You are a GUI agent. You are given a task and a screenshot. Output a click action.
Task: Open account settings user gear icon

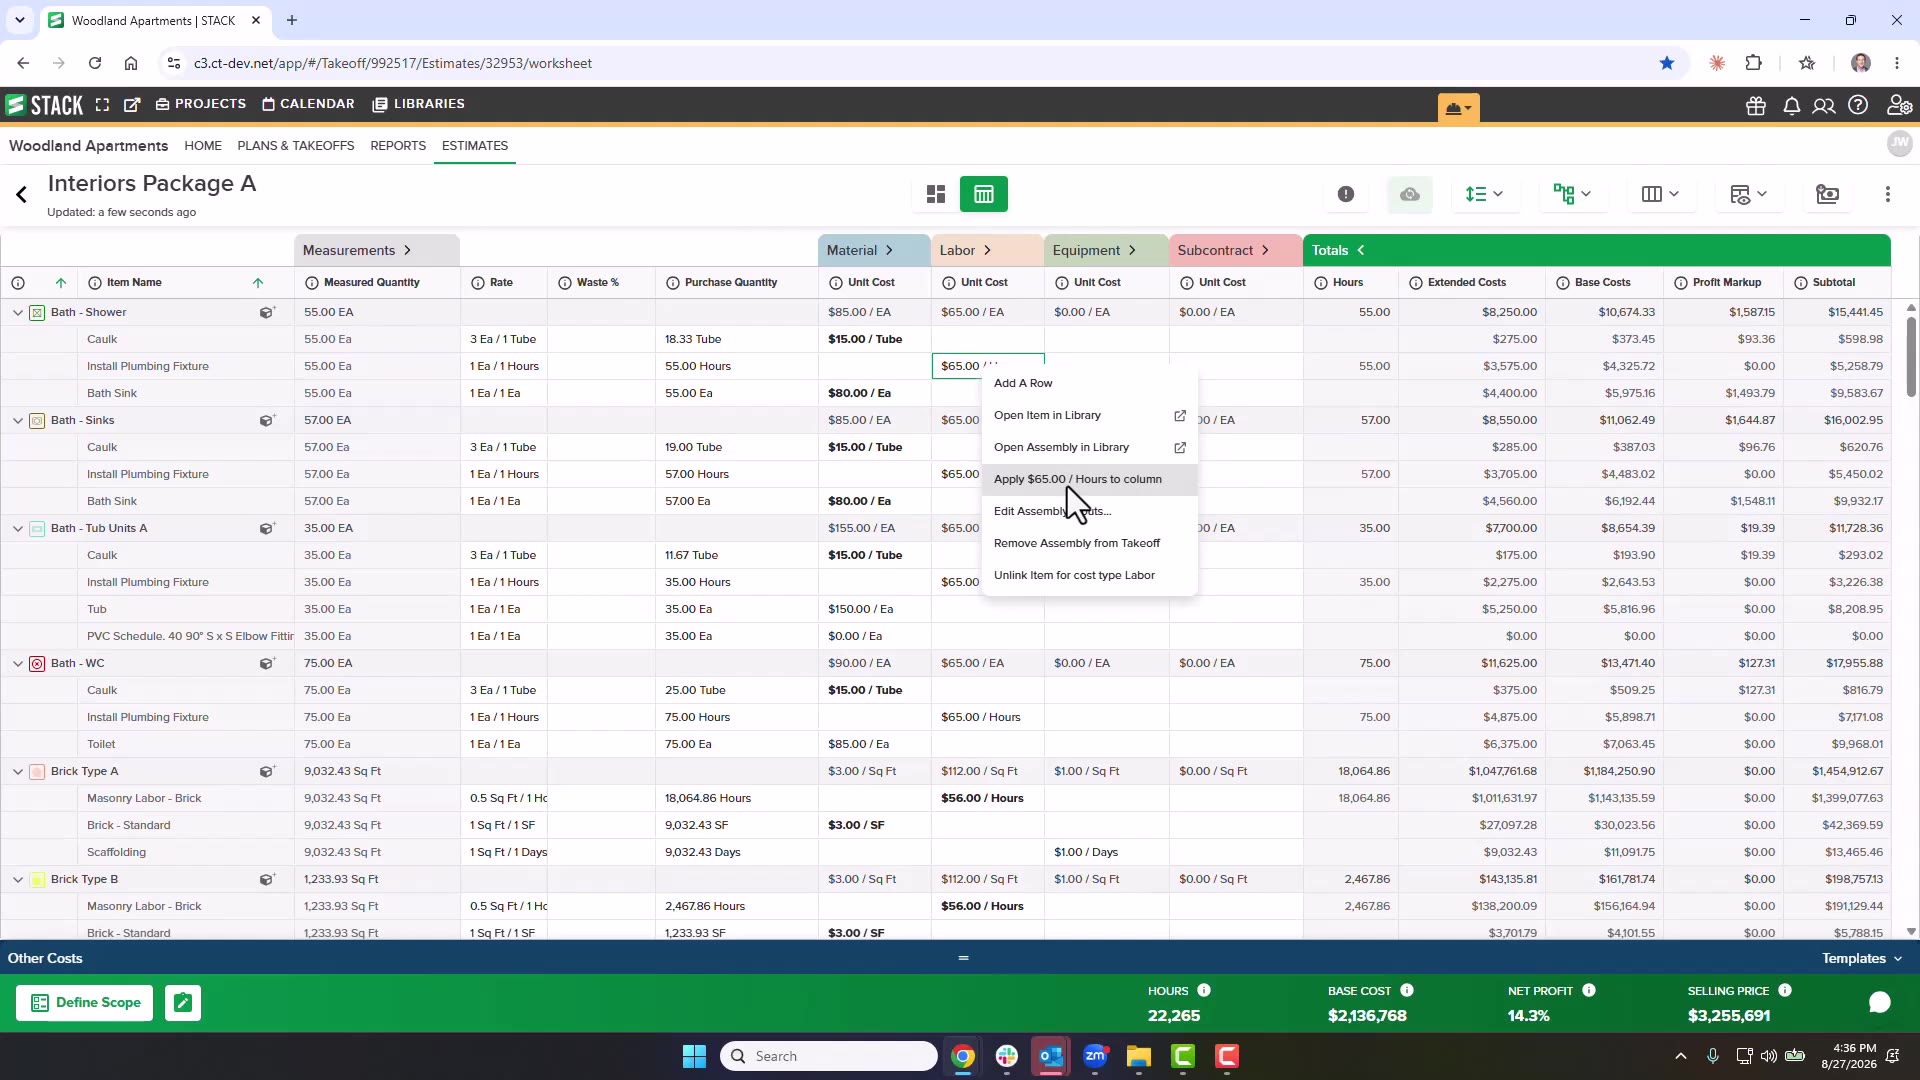point(1899,105)
